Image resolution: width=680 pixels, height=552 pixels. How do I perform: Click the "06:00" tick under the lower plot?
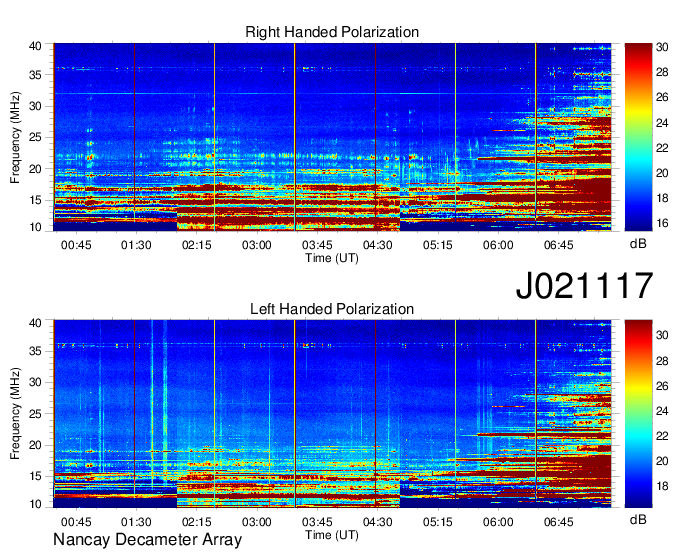498,522
